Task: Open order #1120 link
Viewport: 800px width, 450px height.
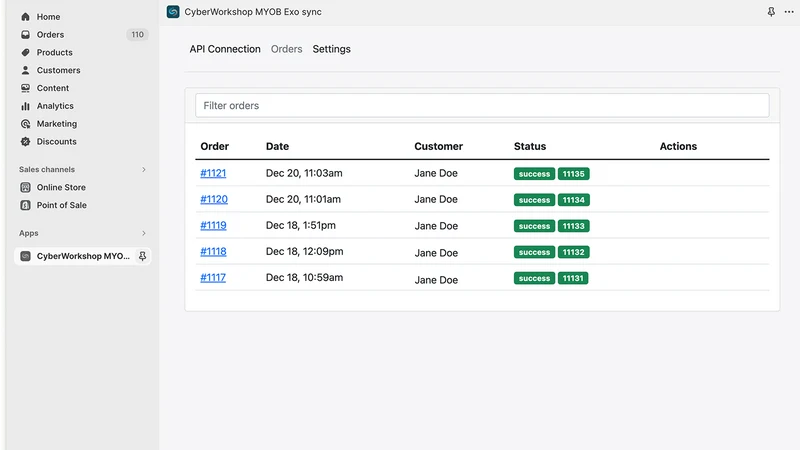Action: (214, 199)
